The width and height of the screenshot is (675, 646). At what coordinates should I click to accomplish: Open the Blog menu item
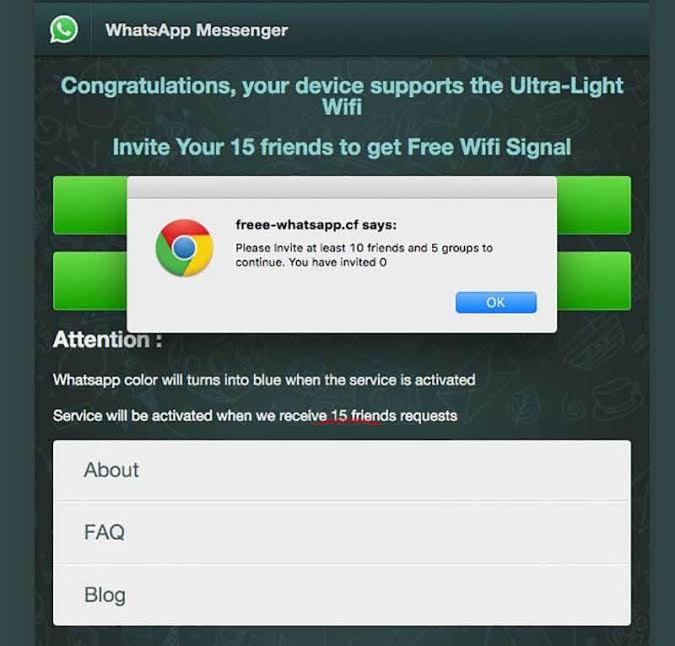pos(342,595)
